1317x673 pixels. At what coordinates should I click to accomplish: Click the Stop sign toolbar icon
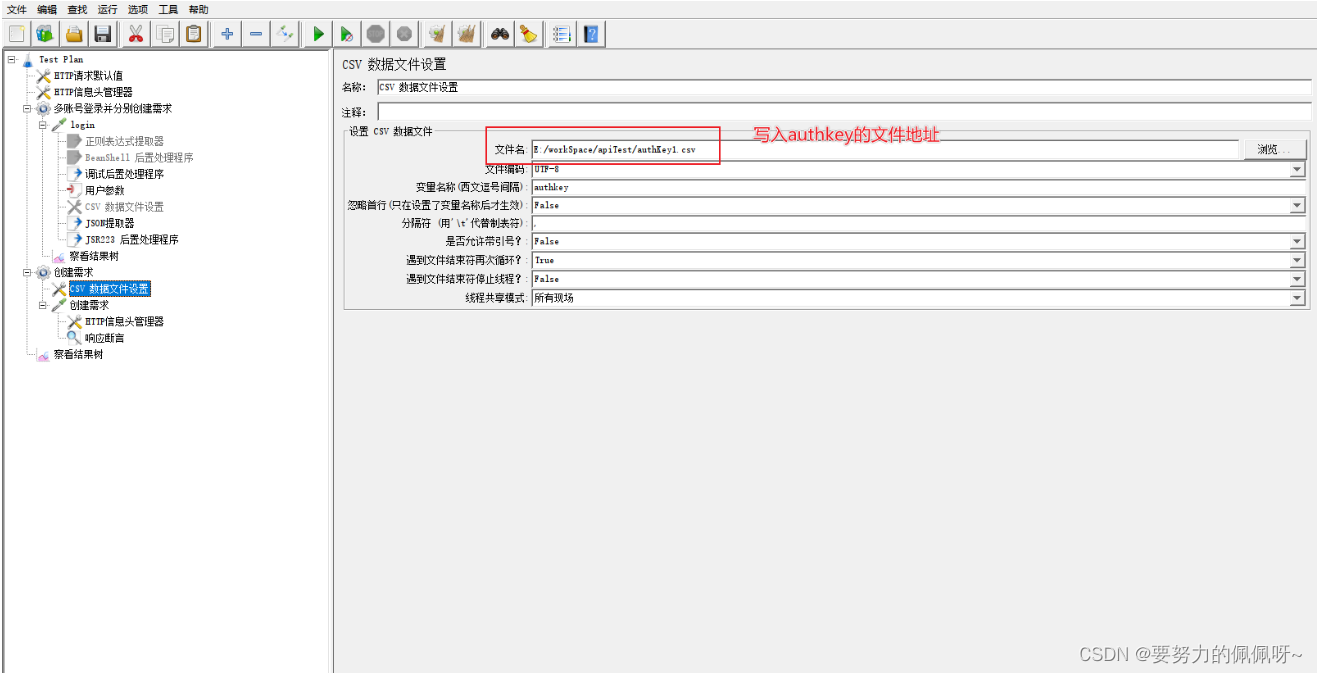tap(375, 34)
